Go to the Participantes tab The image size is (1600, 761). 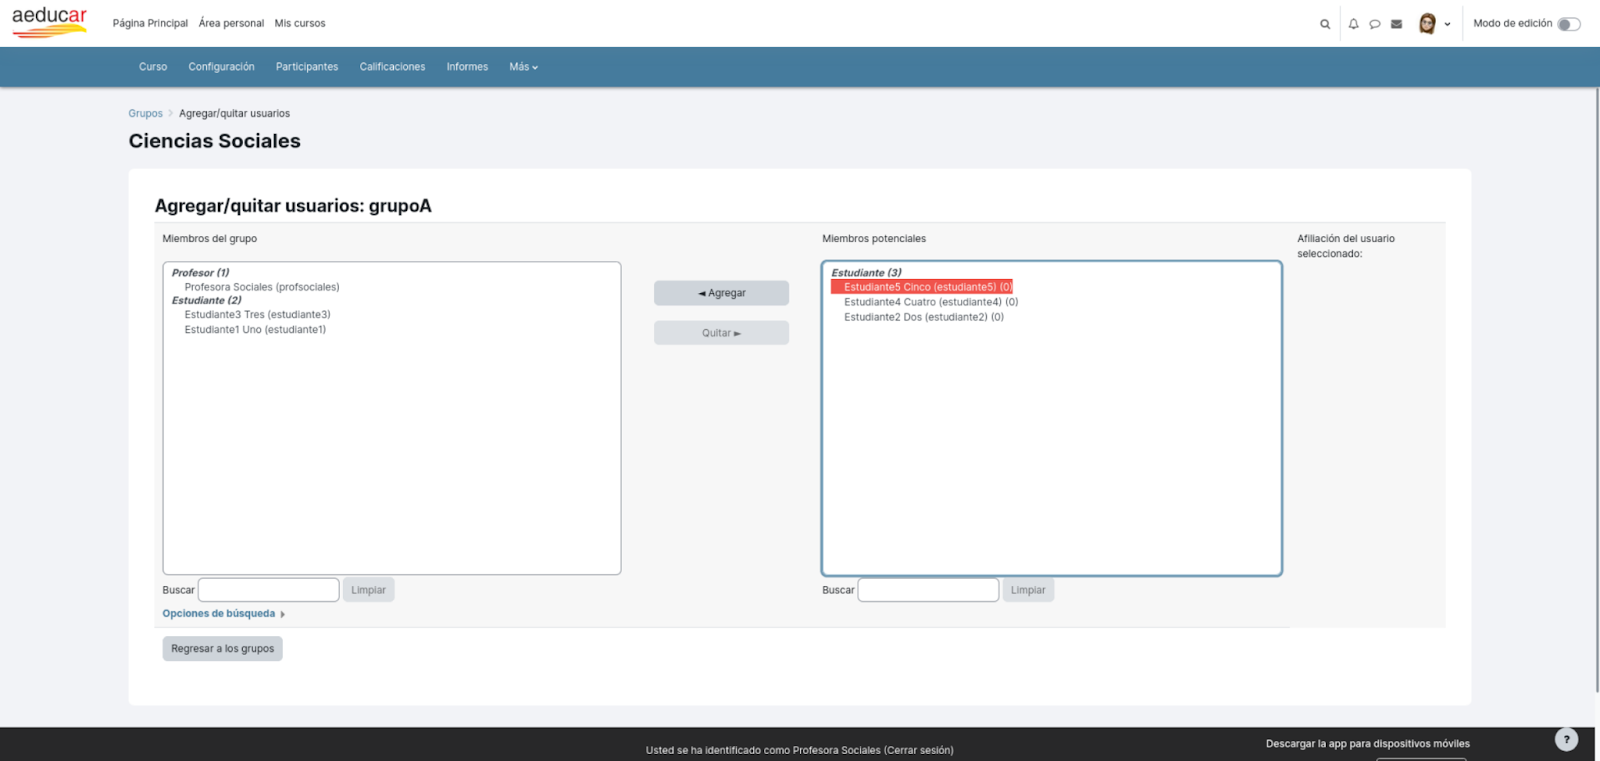[x=307, y=67]
